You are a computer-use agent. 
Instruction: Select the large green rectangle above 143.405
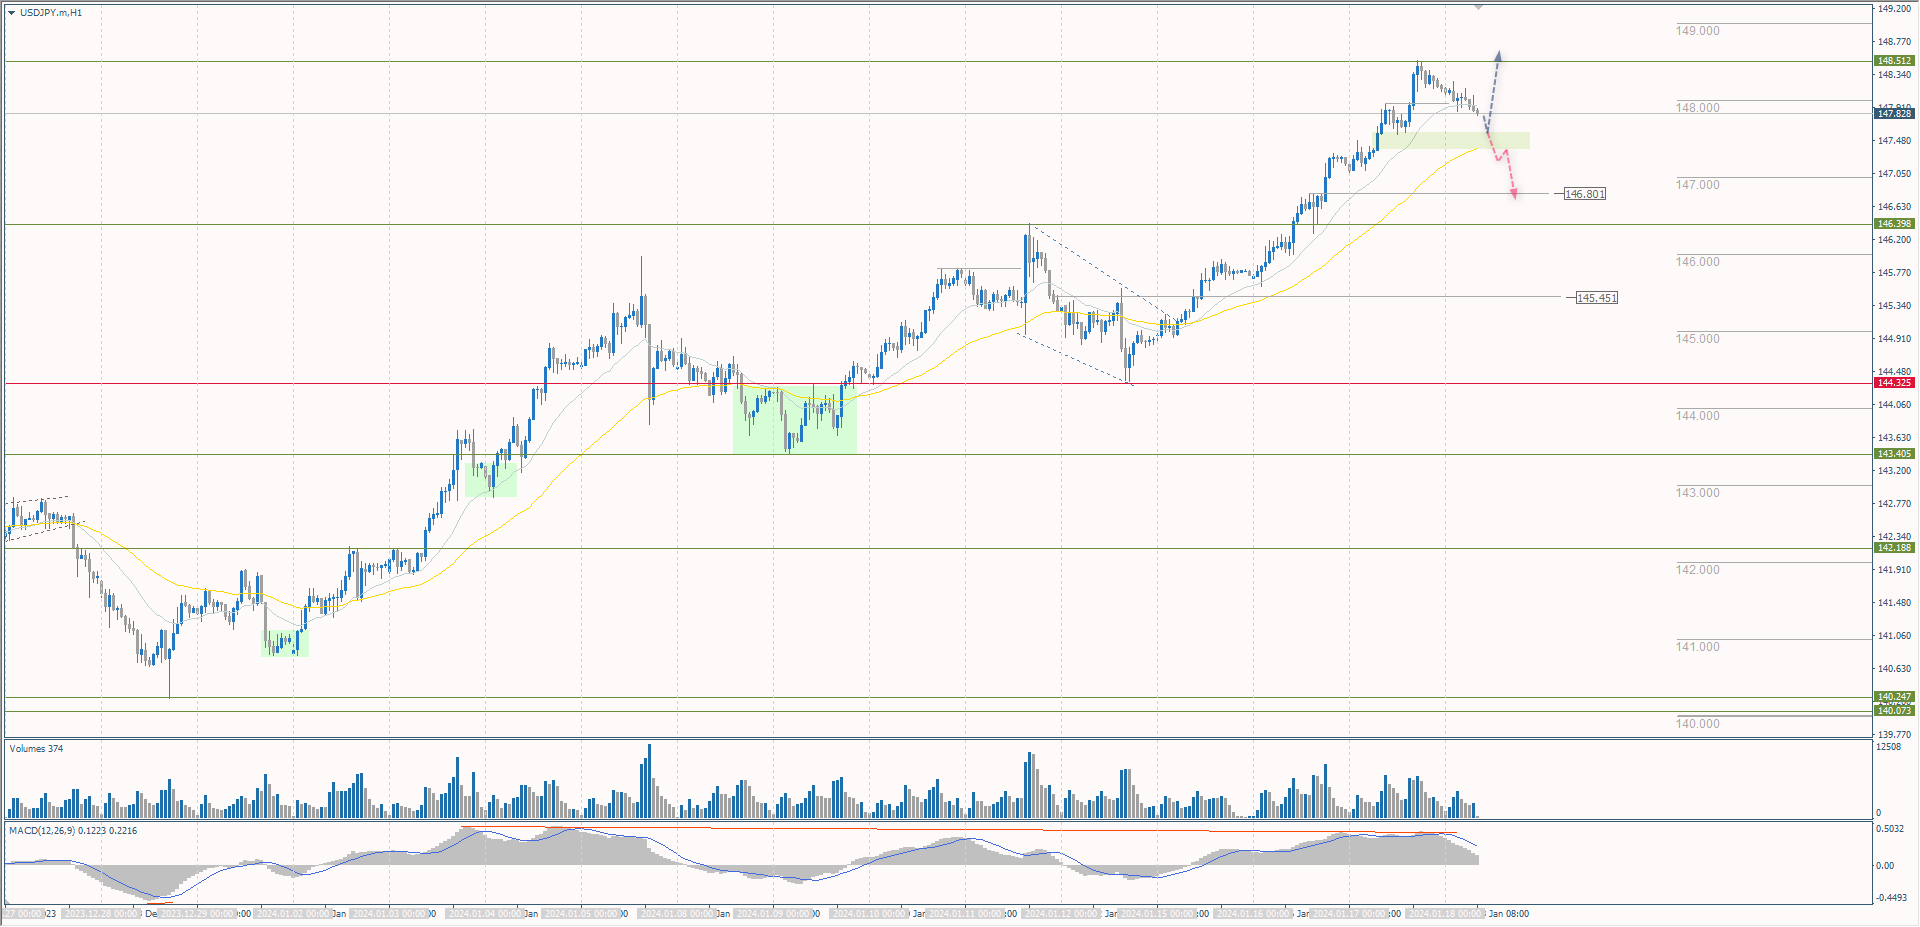pos(795,419)
